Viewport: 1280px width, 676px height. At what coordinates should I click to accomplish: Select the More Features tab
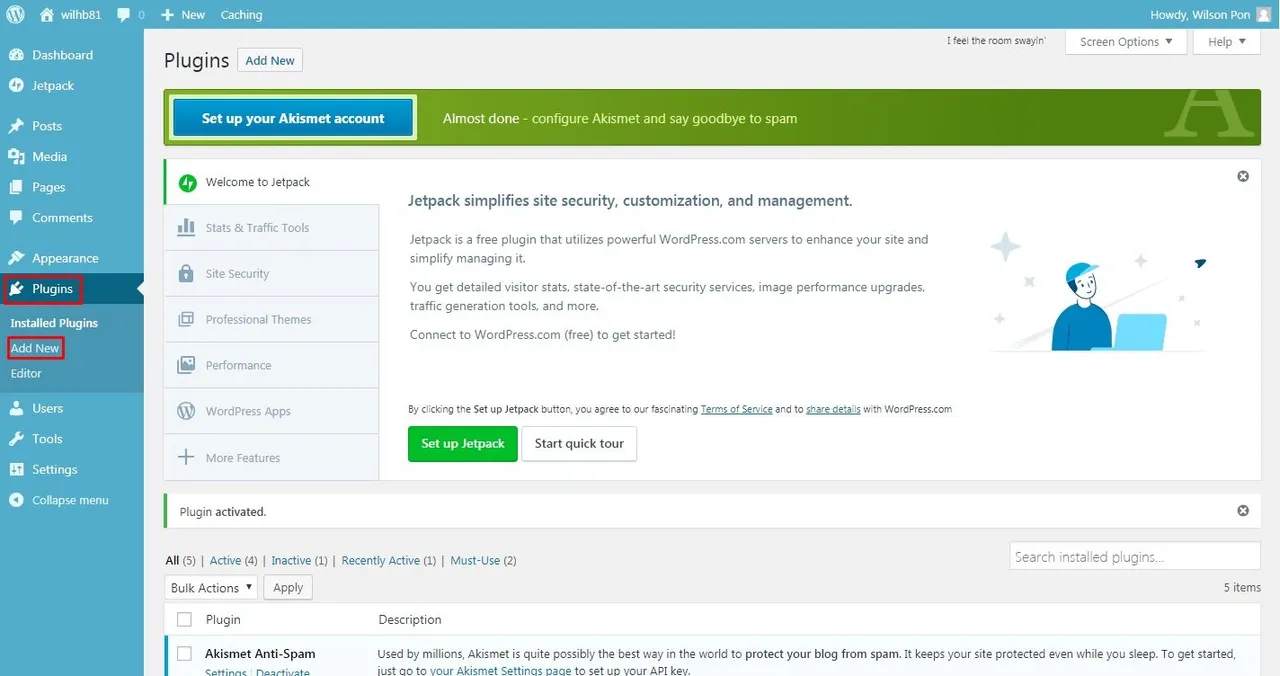click(272, 458)
